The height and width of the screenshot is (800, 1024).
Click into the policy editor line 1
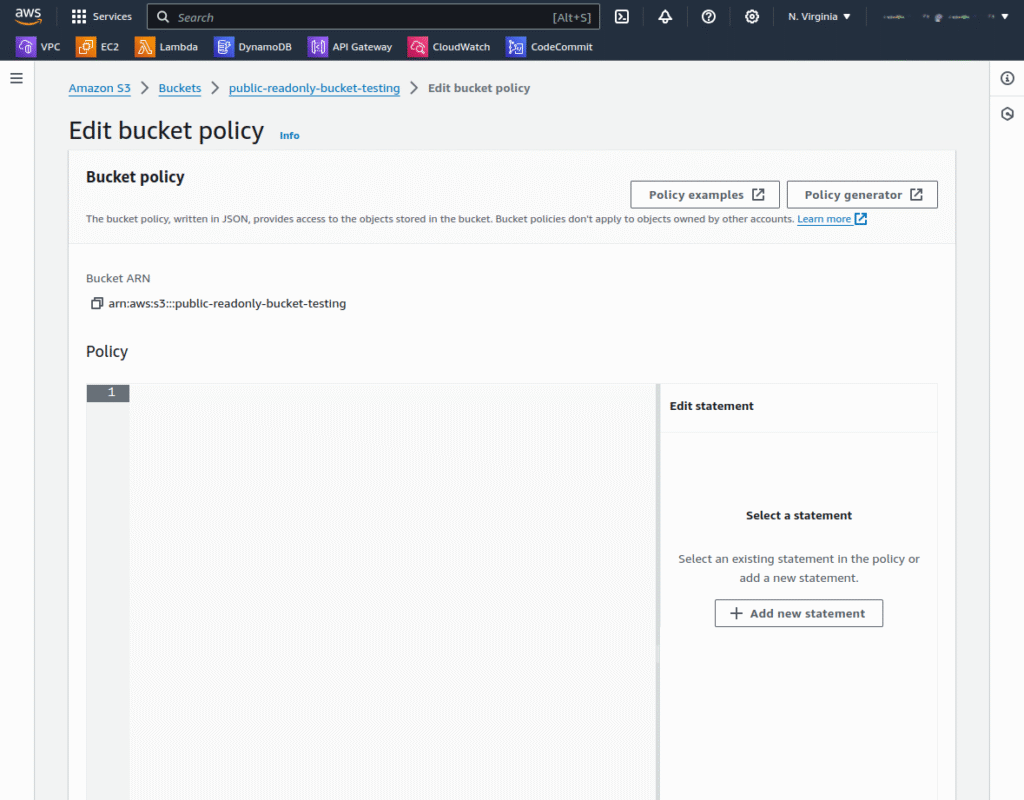(392, 392)
